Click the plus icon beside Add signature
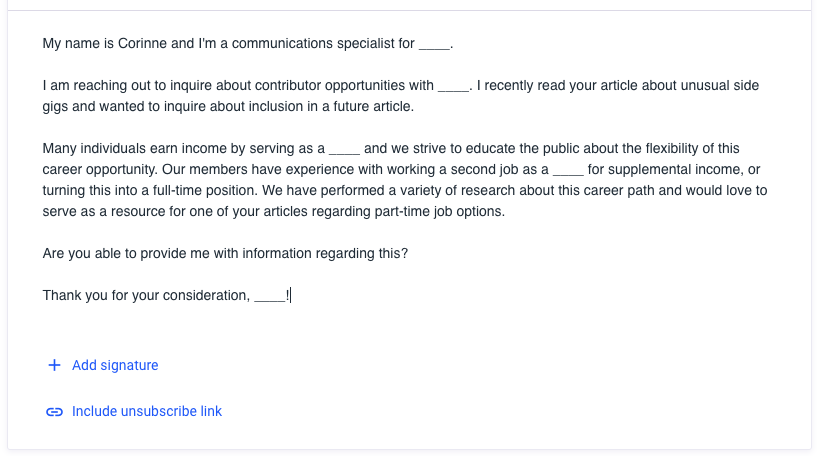The width and height of the screenshot is (817, 456). point(54,366)
